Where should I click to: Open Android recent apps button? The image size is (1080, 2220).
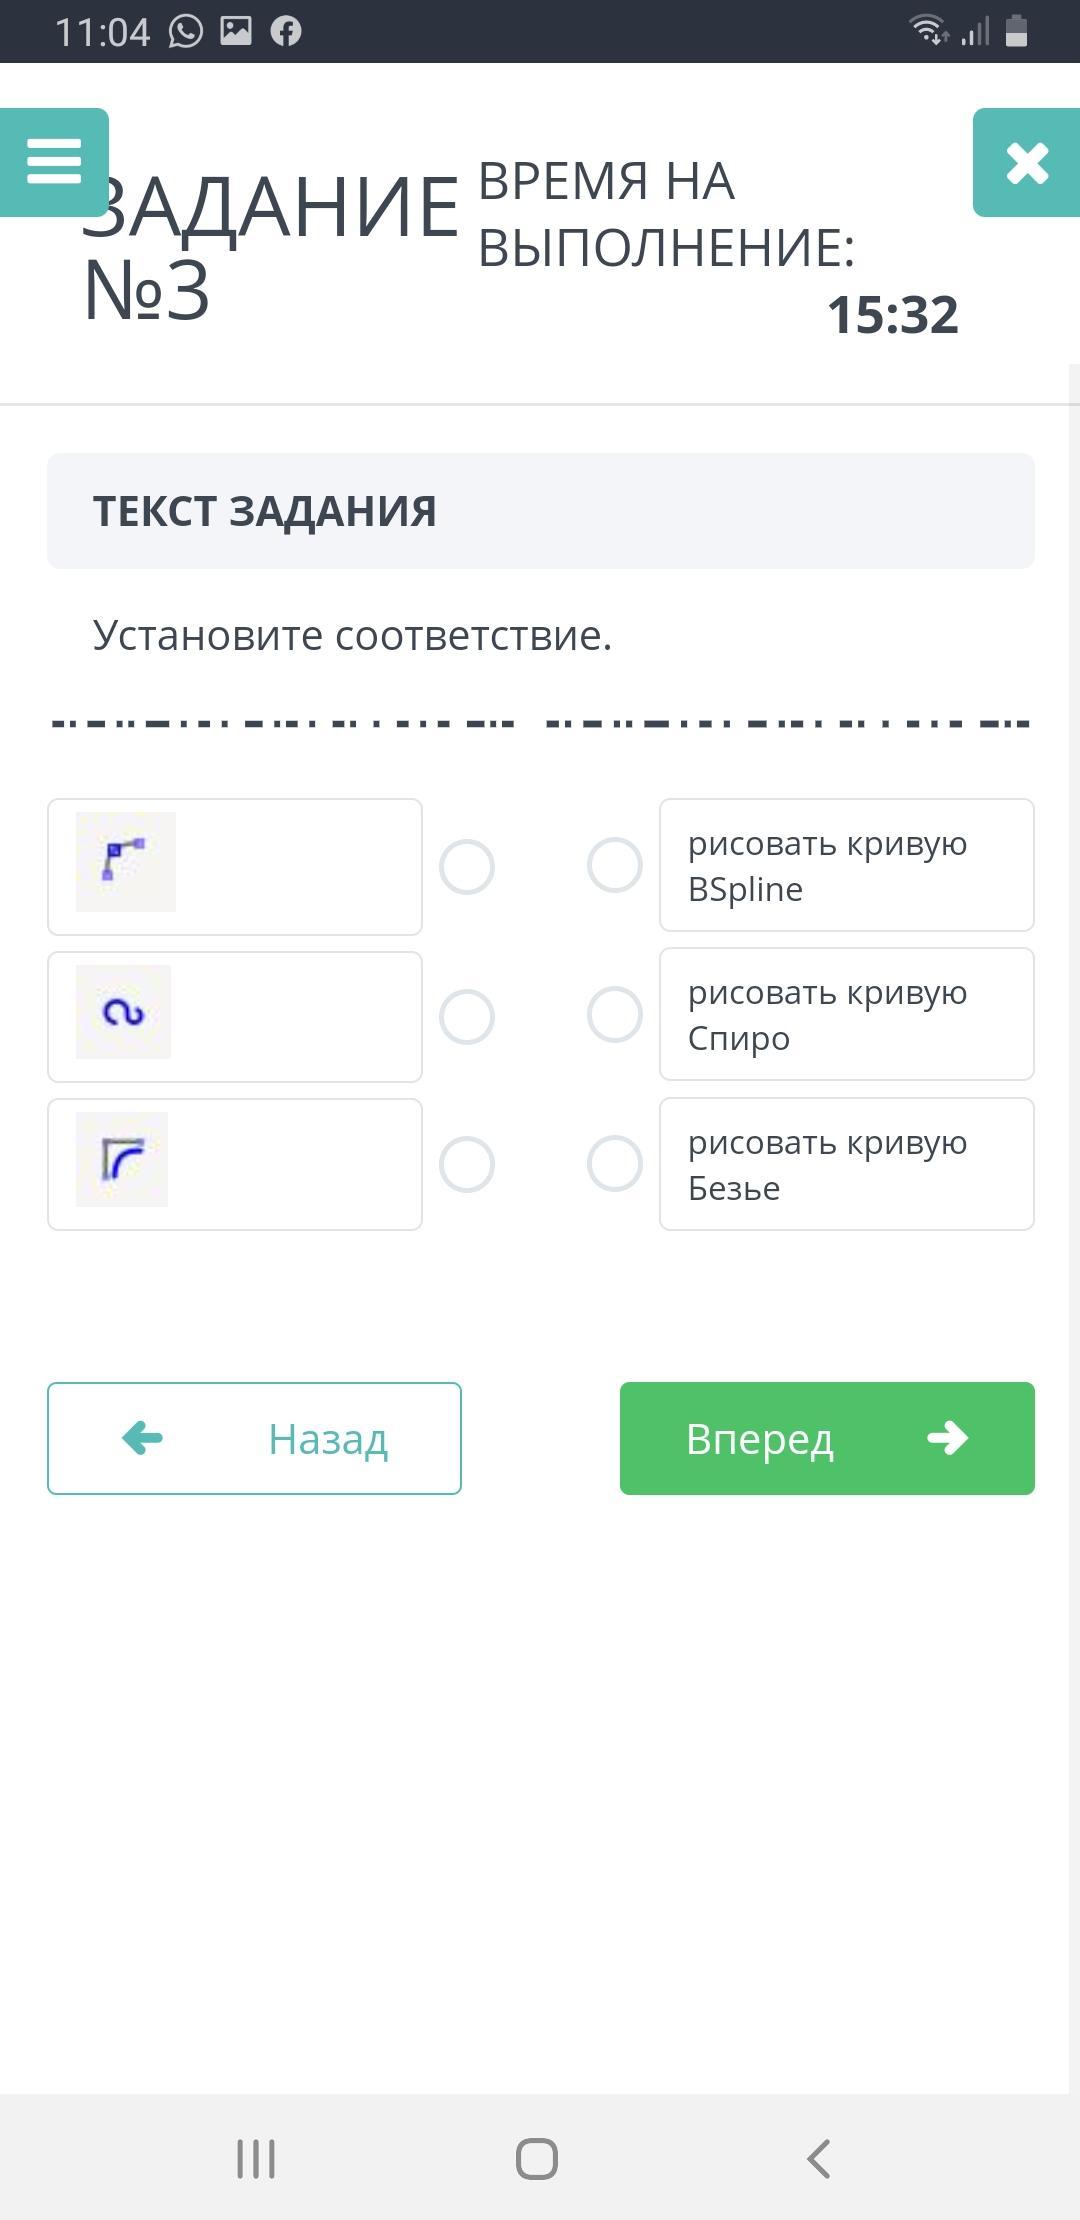coord(256,2159)
